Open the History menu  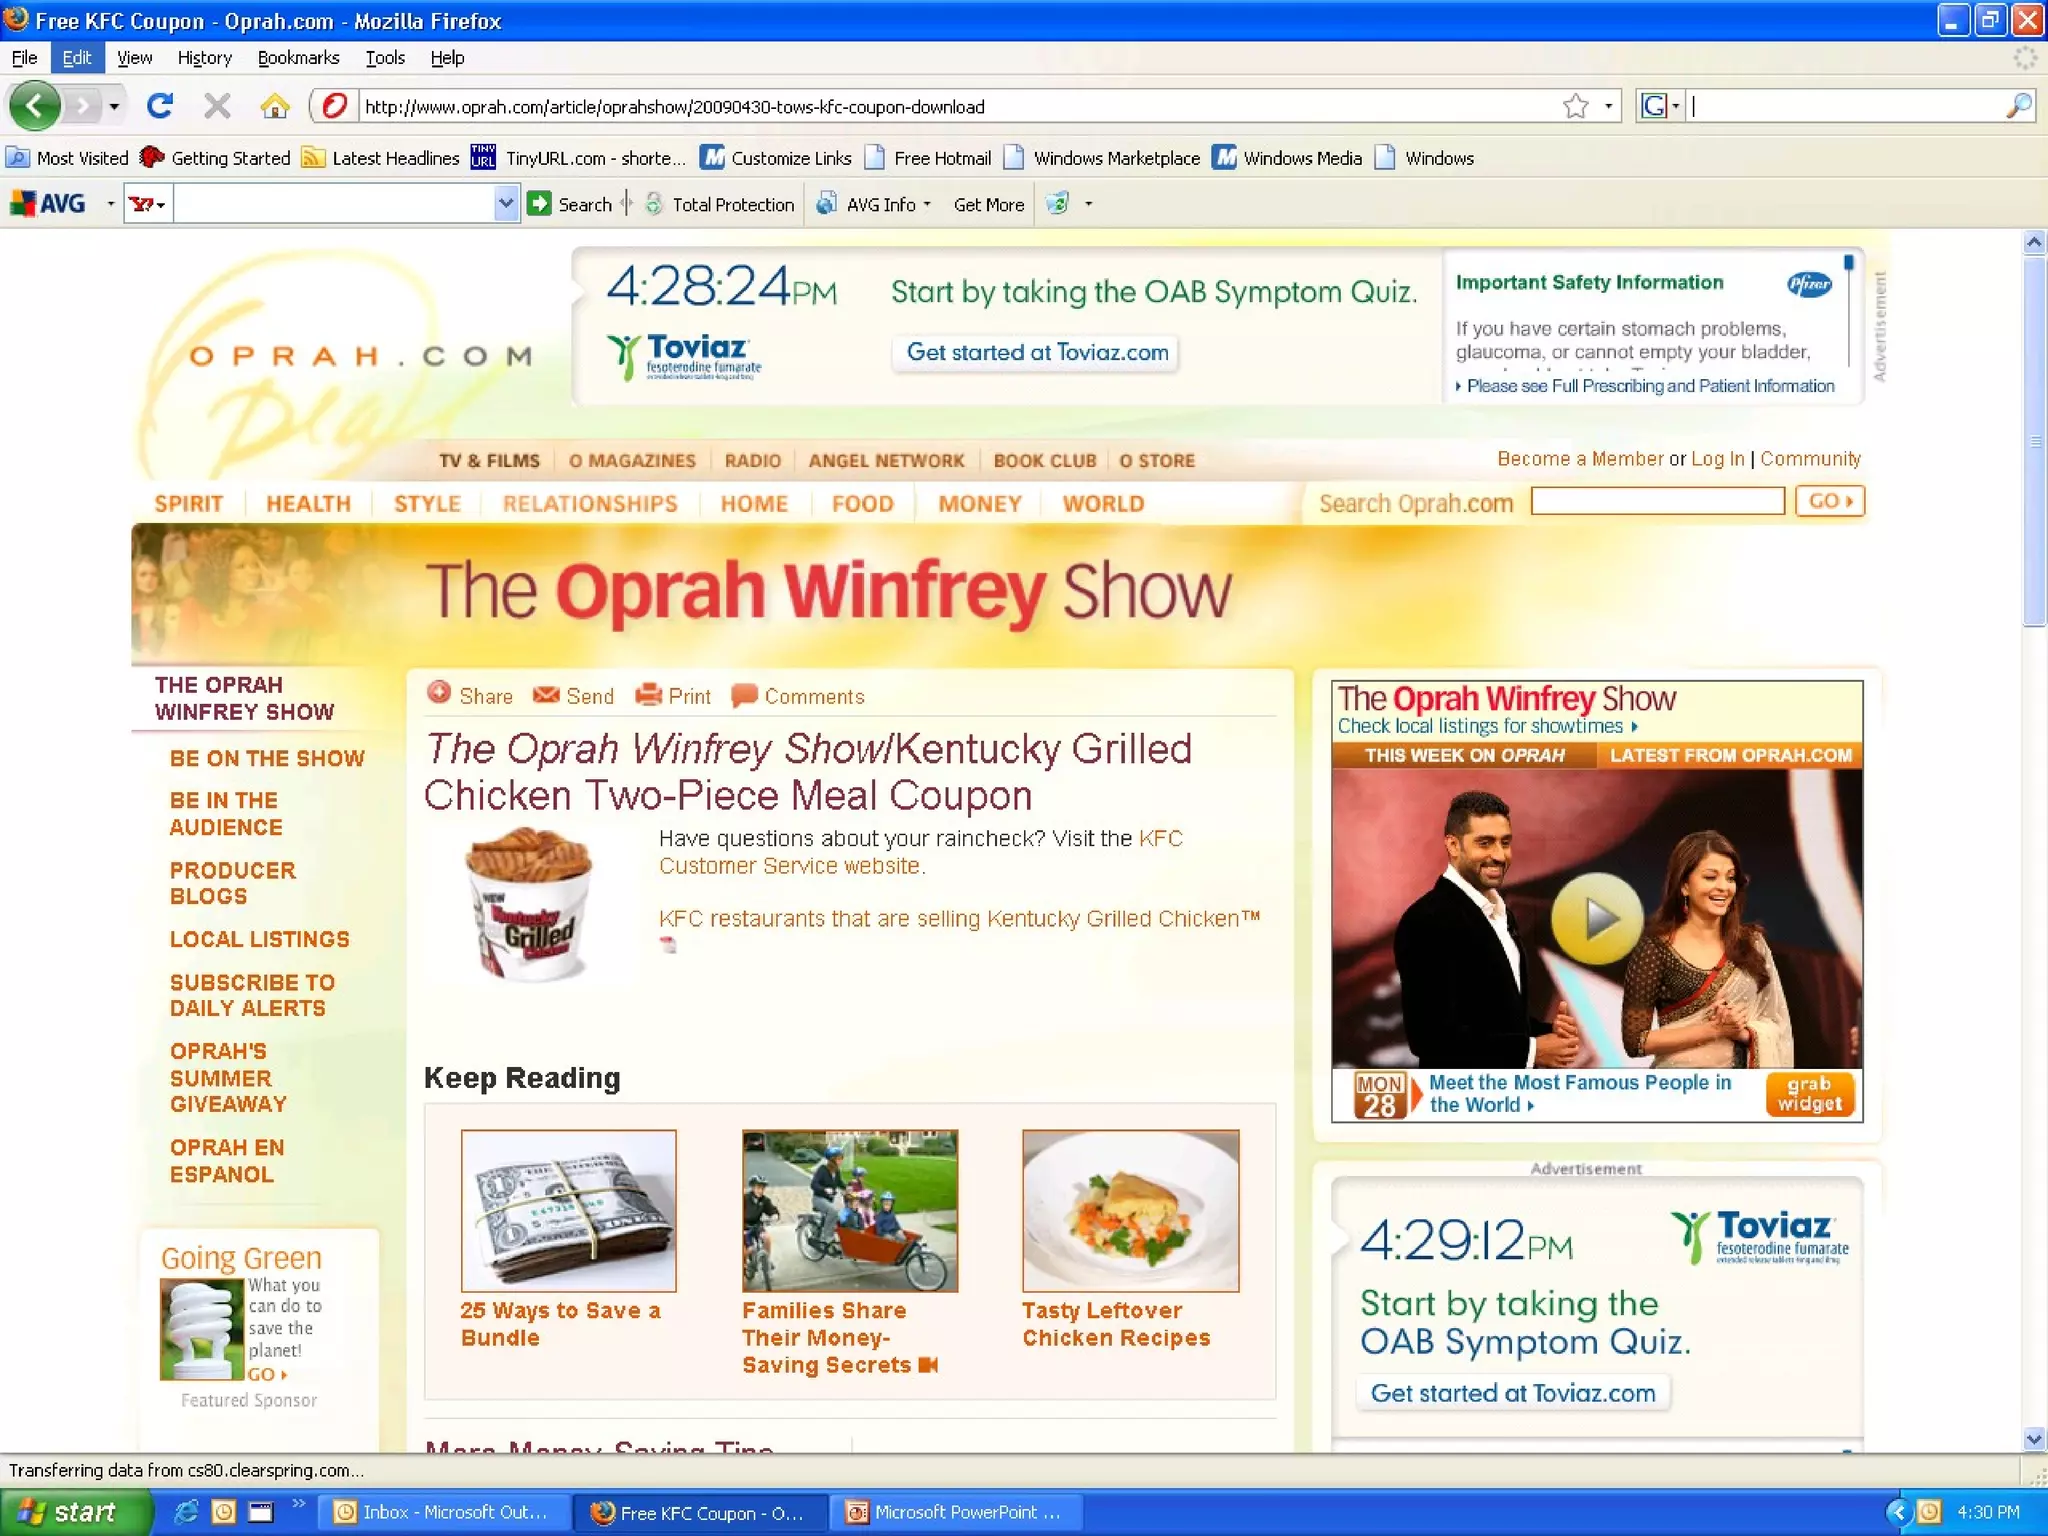pos(204,58)
